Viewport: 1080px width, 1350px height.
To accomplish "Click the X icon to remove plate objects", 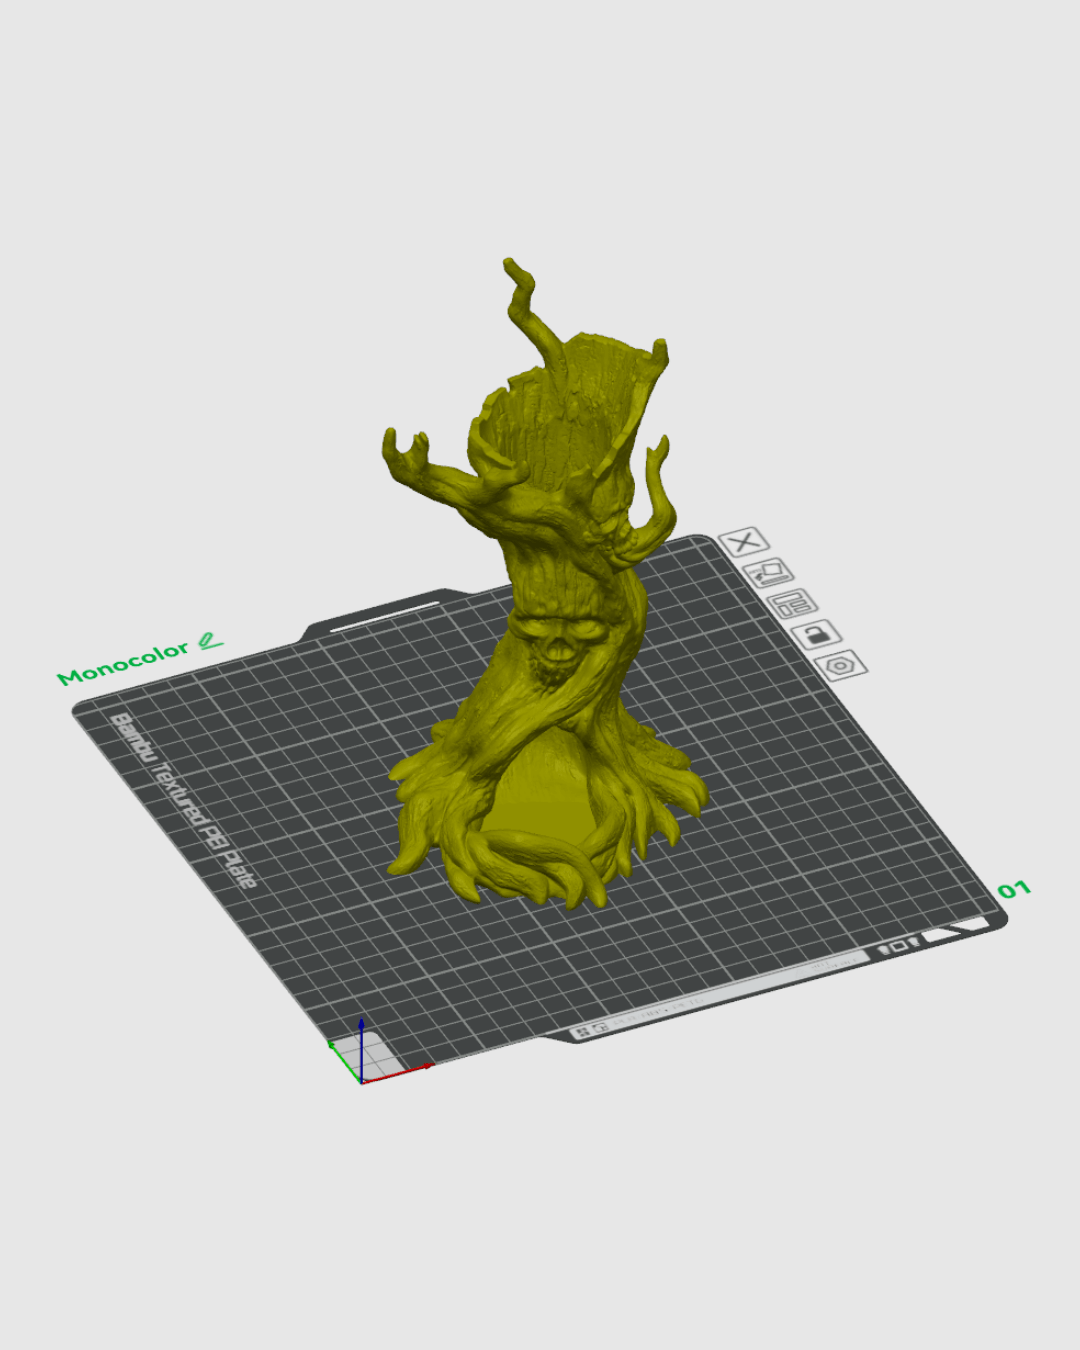I will coord(743,543).
